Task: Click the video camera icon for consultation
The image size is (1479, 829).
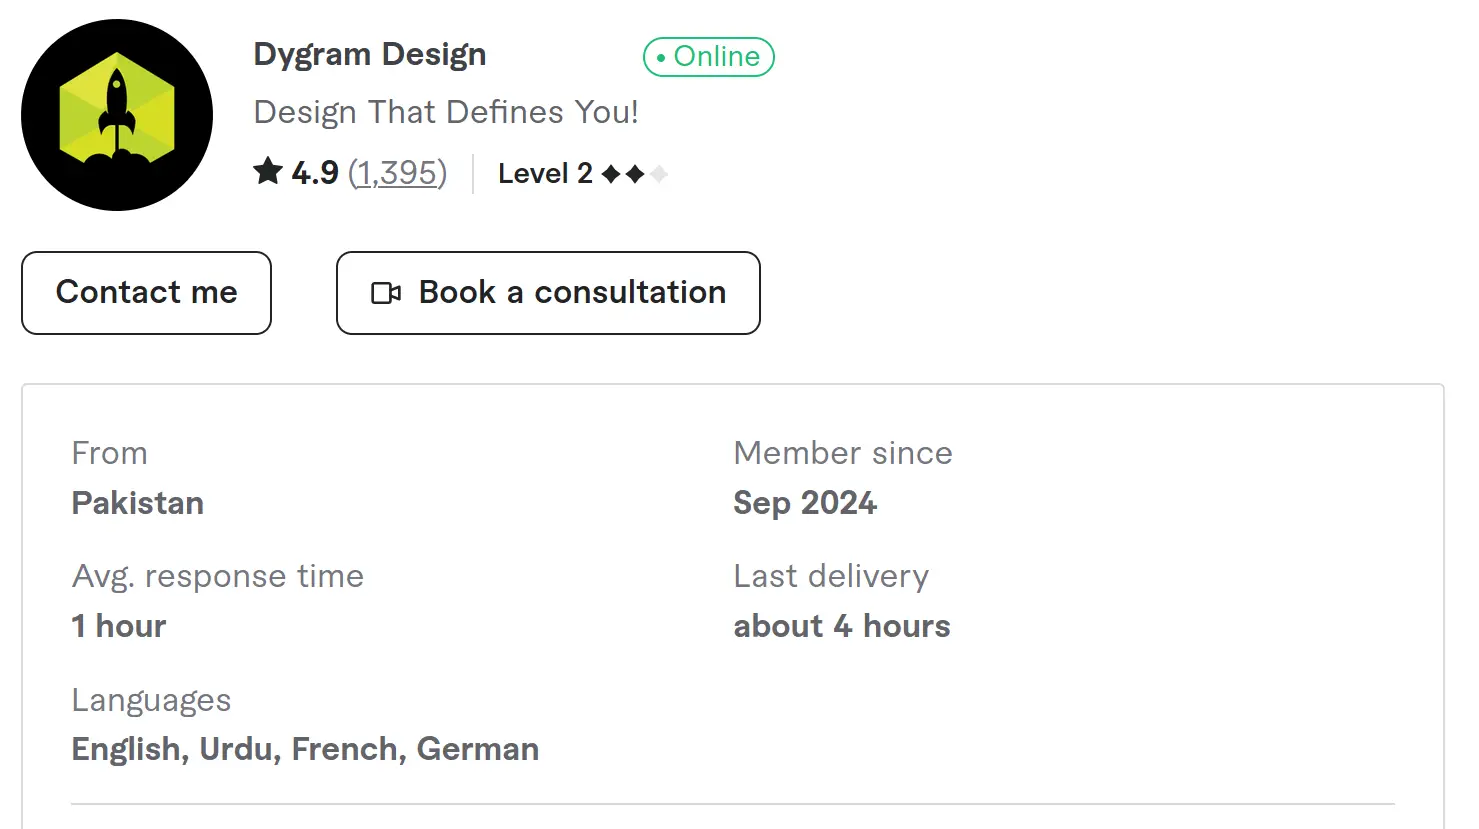Action: tap(386, 293)
